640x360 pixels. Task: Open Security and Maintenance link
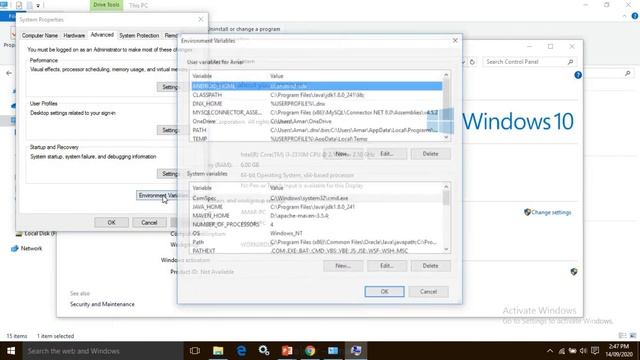click(x=102, y=304)
